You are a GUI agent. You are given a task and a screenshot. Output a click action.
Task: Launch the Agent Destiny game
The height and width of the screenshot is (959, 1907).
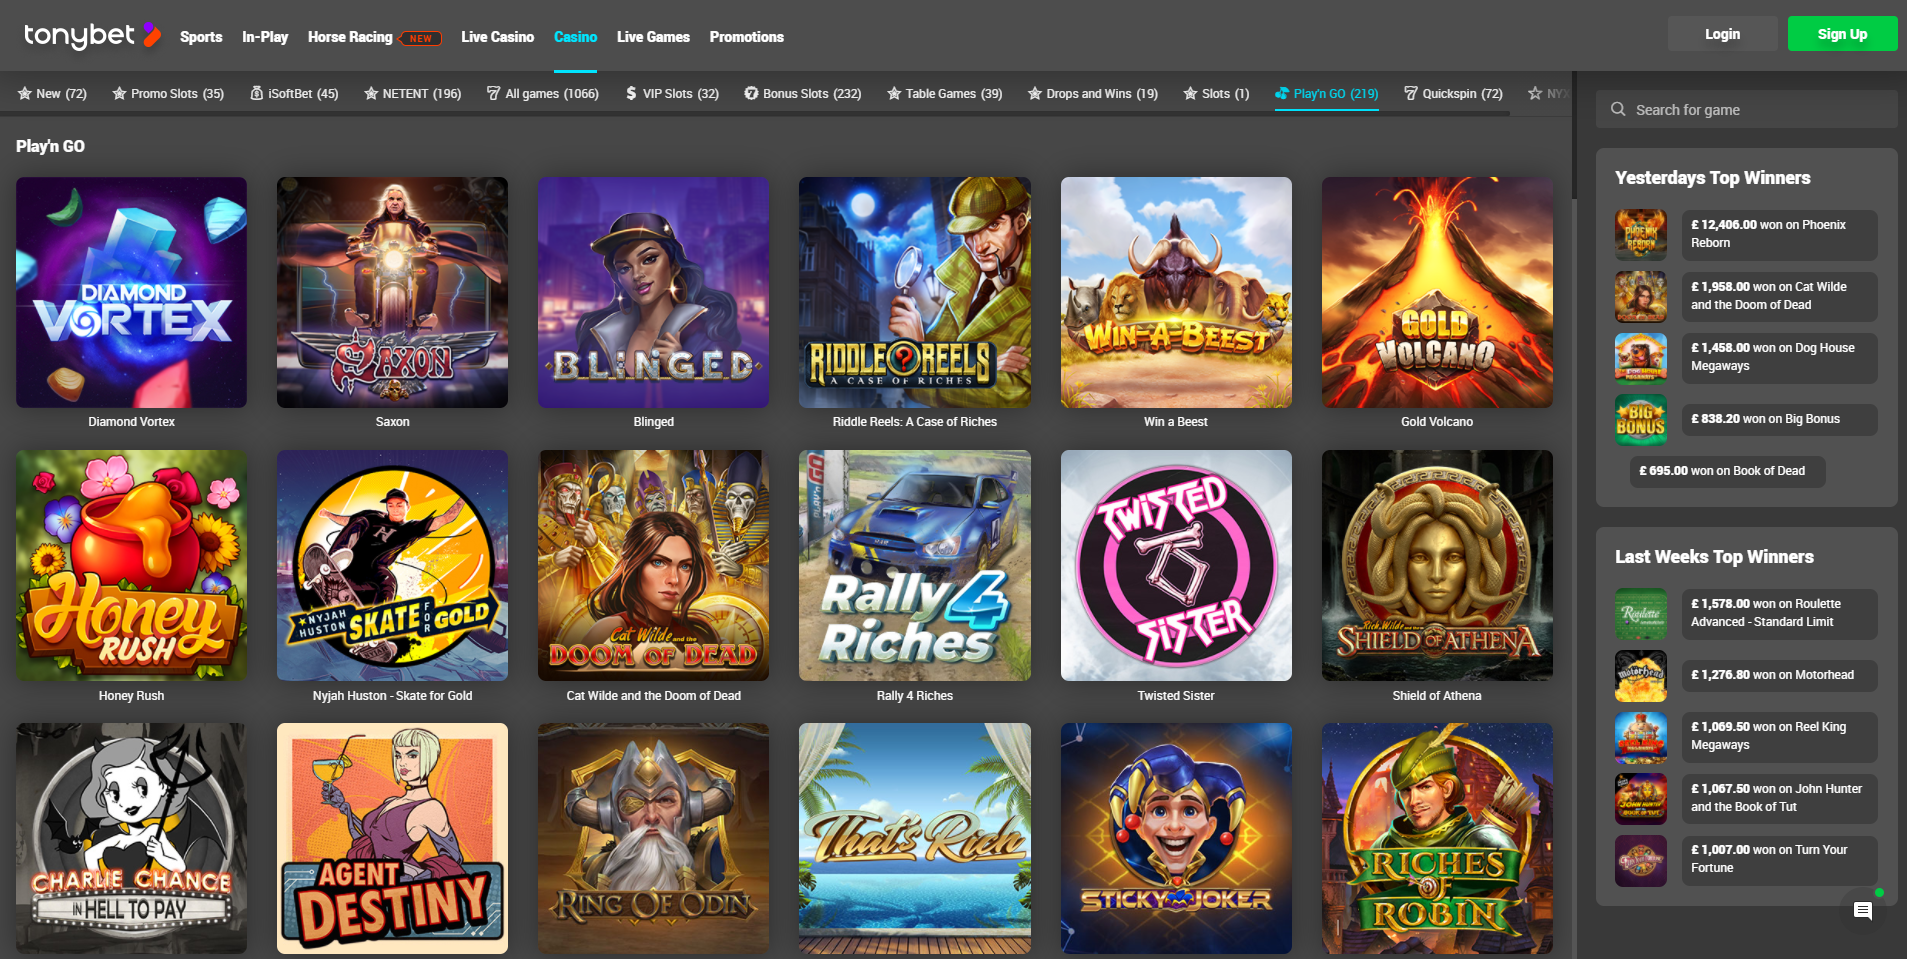coord(392,838)
